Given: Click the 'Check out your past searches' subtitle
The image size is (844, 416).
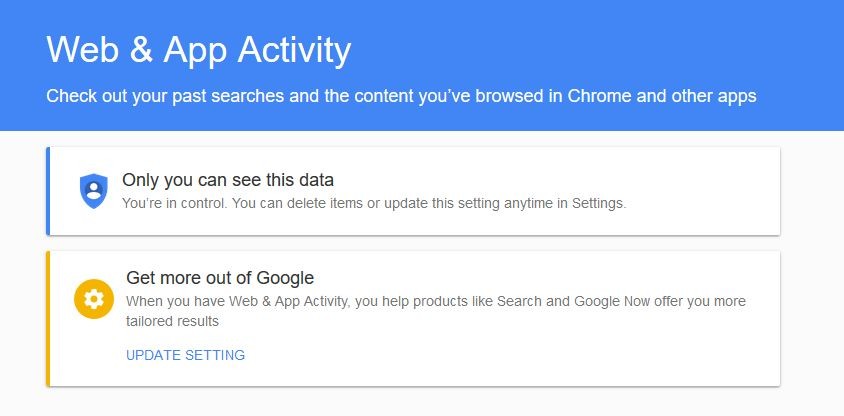Looking at the screenshot, I should 401,96.
